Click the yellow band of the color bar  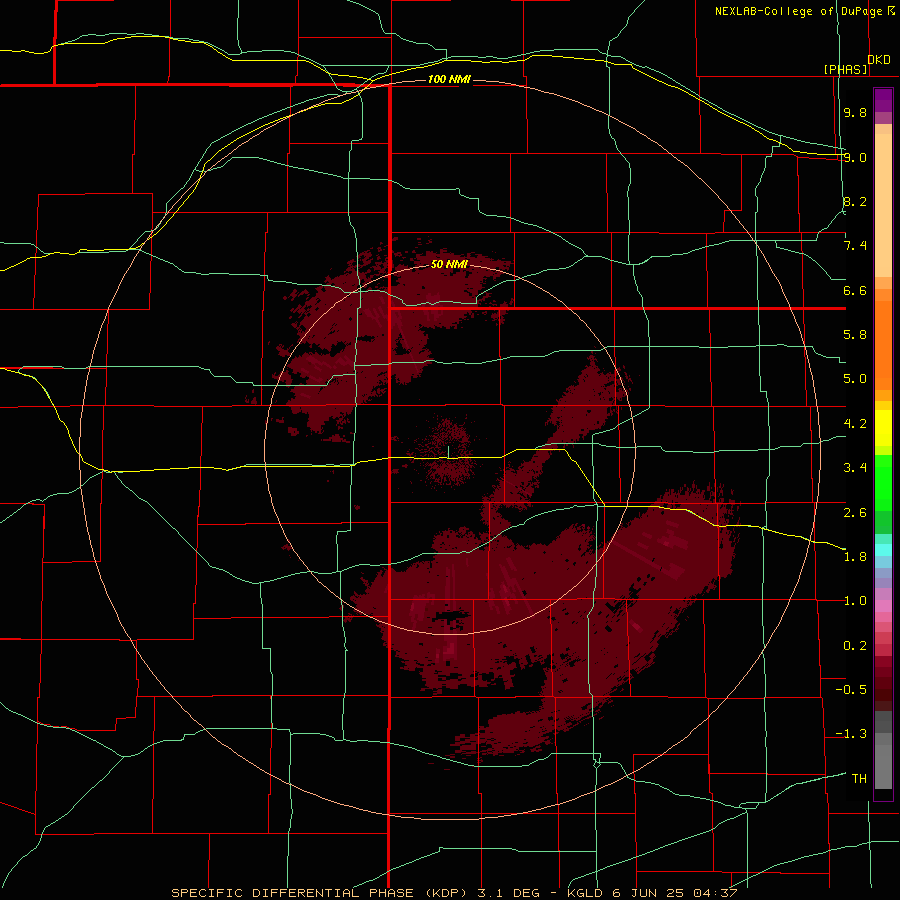[883, 428]
